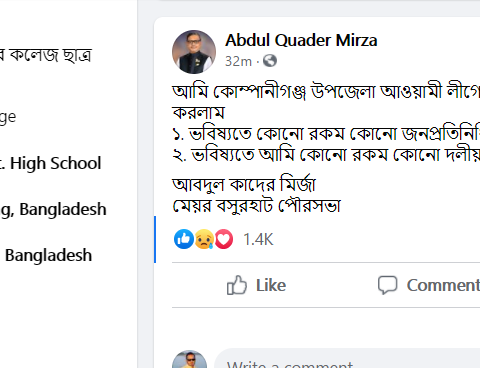Click the first line of Bengali post text
This screenshot has height=368, width=480.
click(326, 91)
